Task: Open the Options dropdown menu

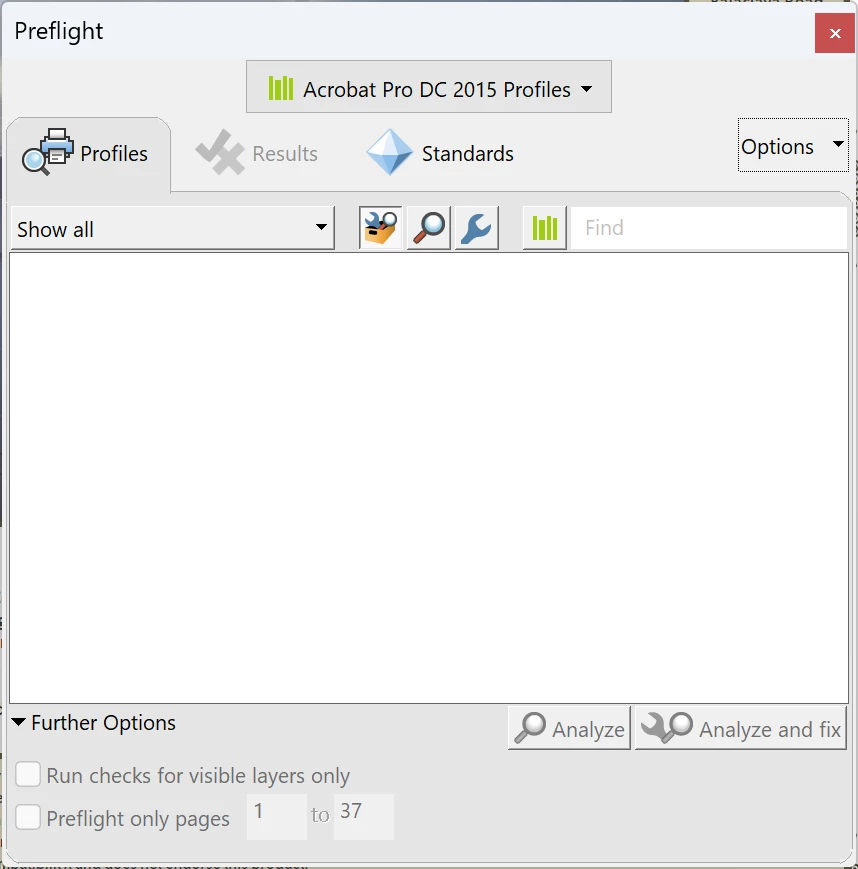Action: point(793,145)
